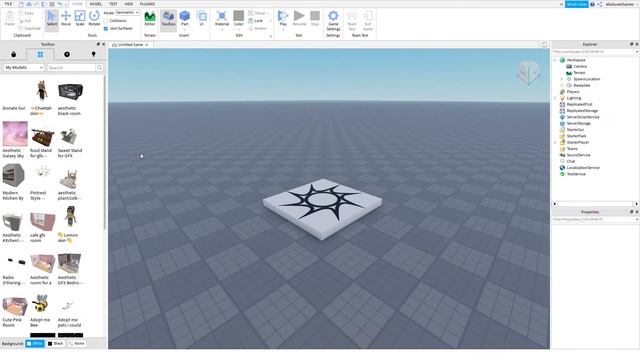
Task: Switch to the HOME ribbon tab
Action: (77, 4)
